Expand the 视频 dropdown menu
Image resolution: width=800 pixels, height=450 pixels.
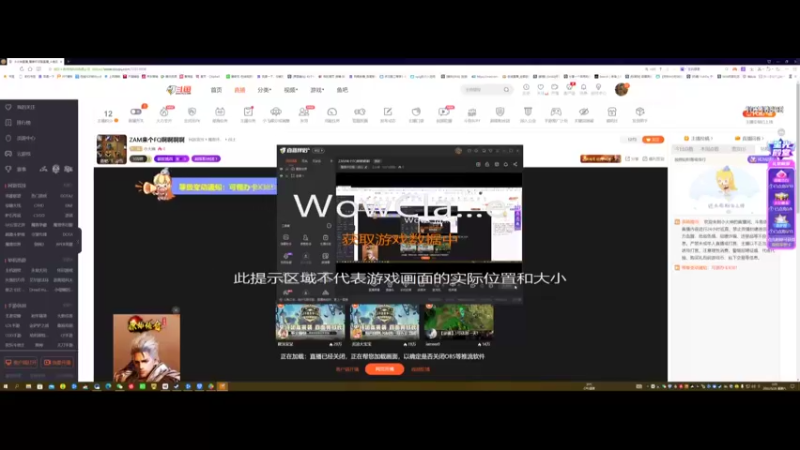(290, 90)
